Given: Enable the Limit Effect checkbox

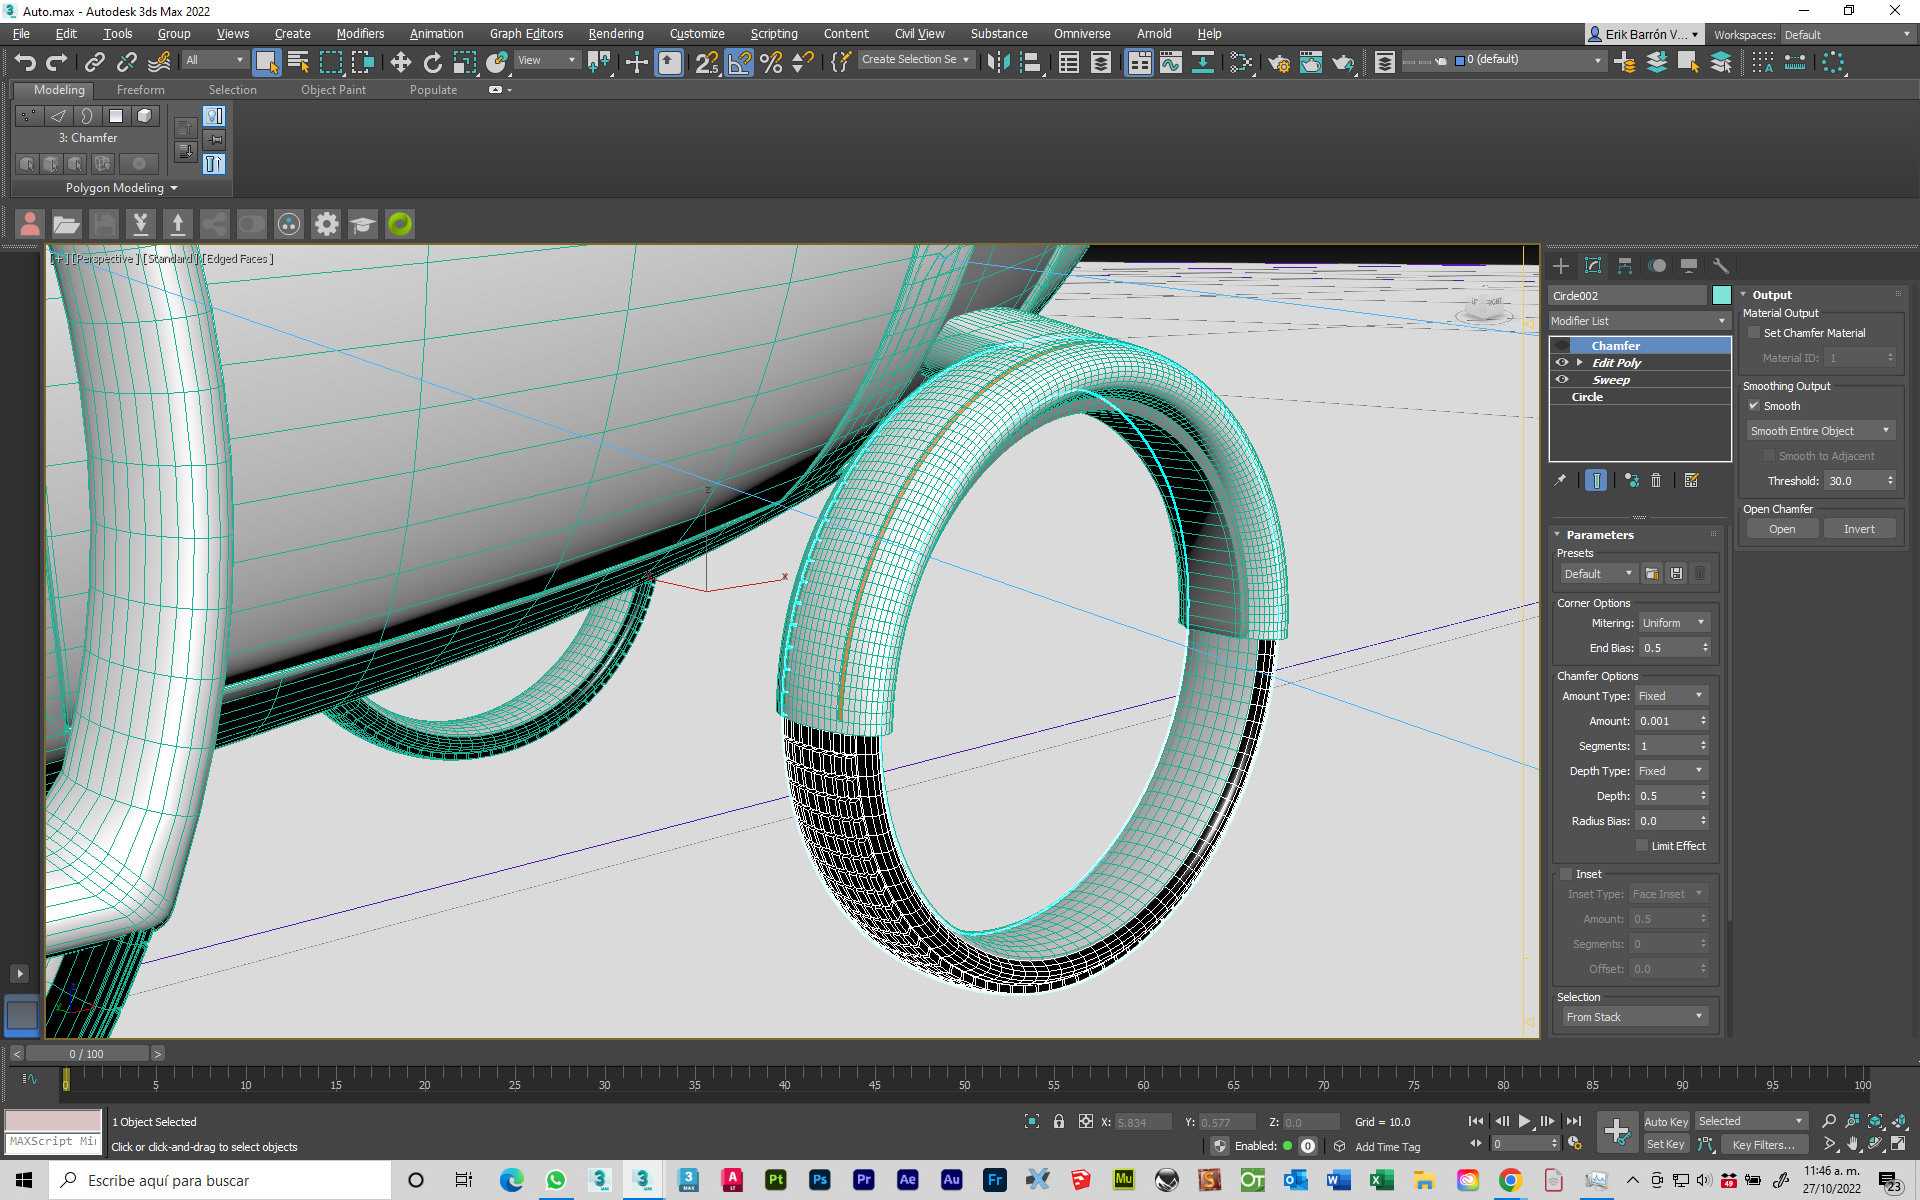Looking at the screenshot, I should pos(1641,846).
